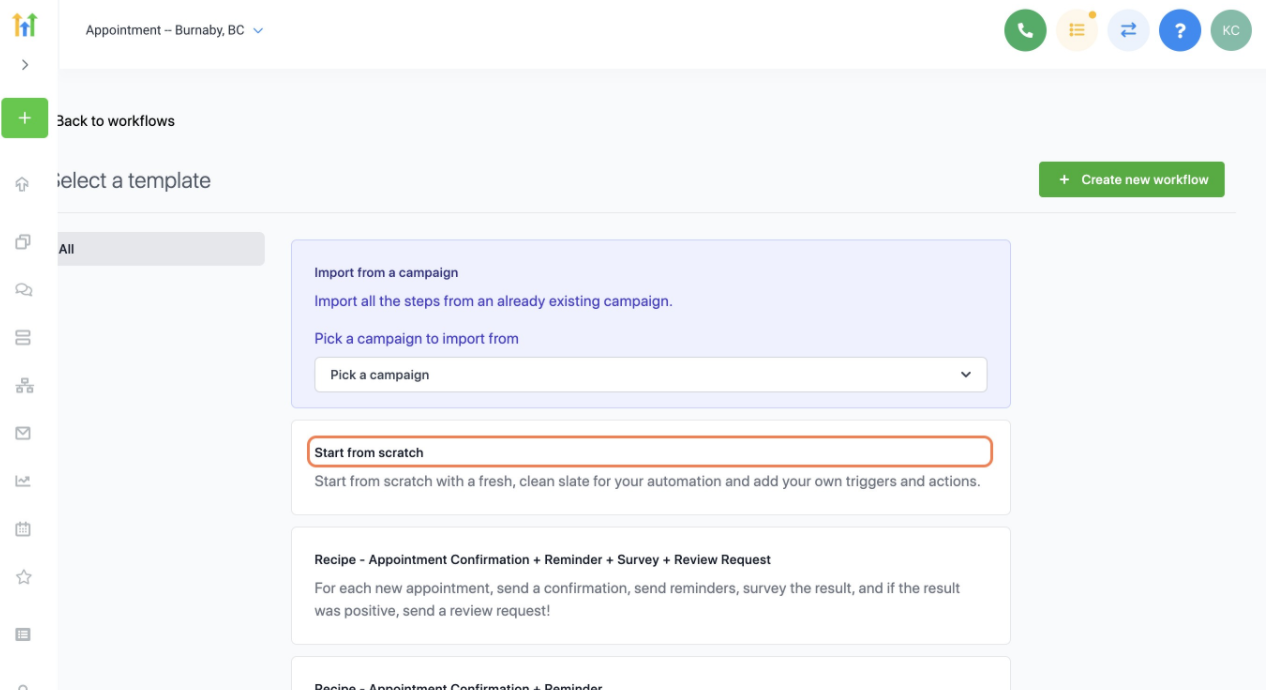Click the blue switch-accounts arrows icon
This screenshot has height=690, width=1266.
point(1128,30)
